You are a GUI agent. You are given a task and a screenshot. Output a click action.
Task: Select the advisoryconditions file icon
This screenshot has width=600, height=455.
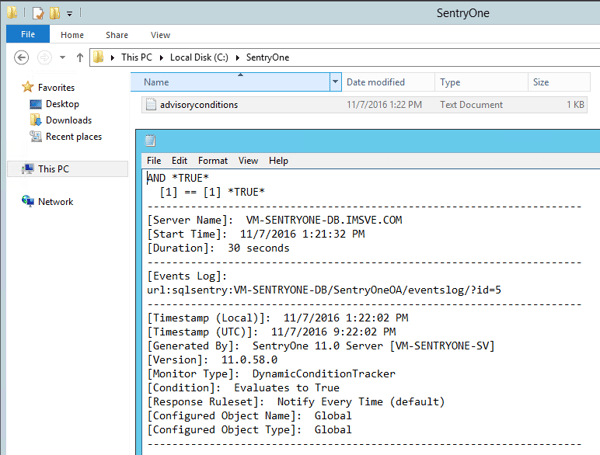151,104
